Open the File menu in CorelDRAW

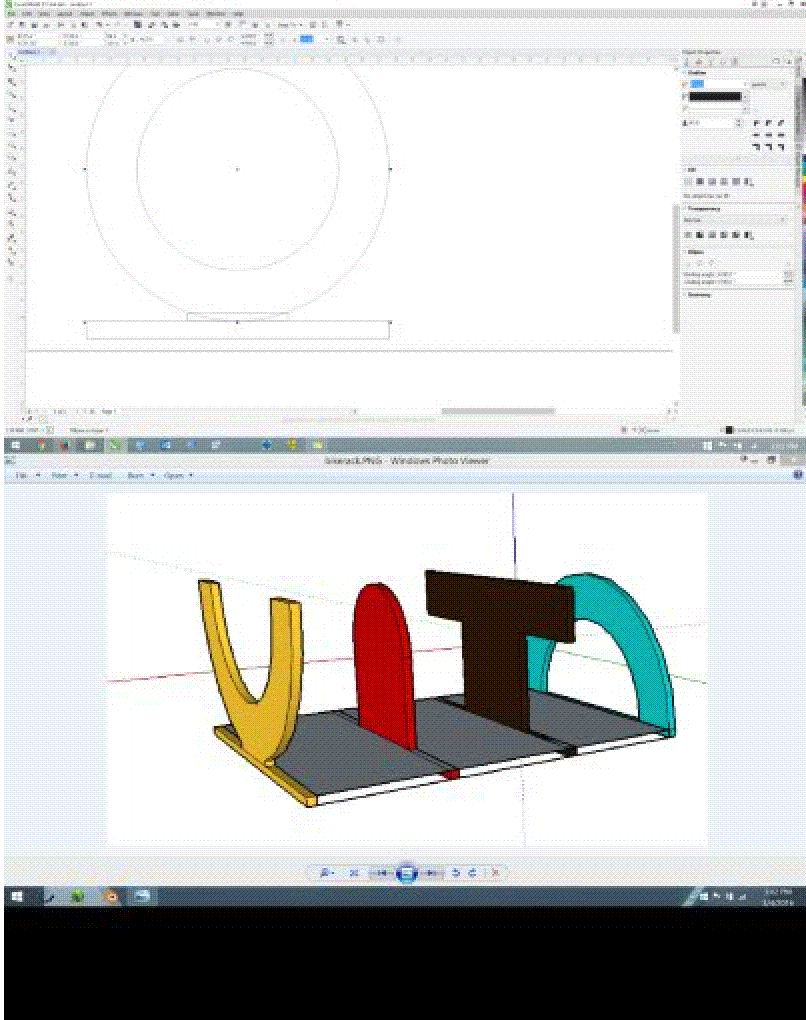point(11,14)
